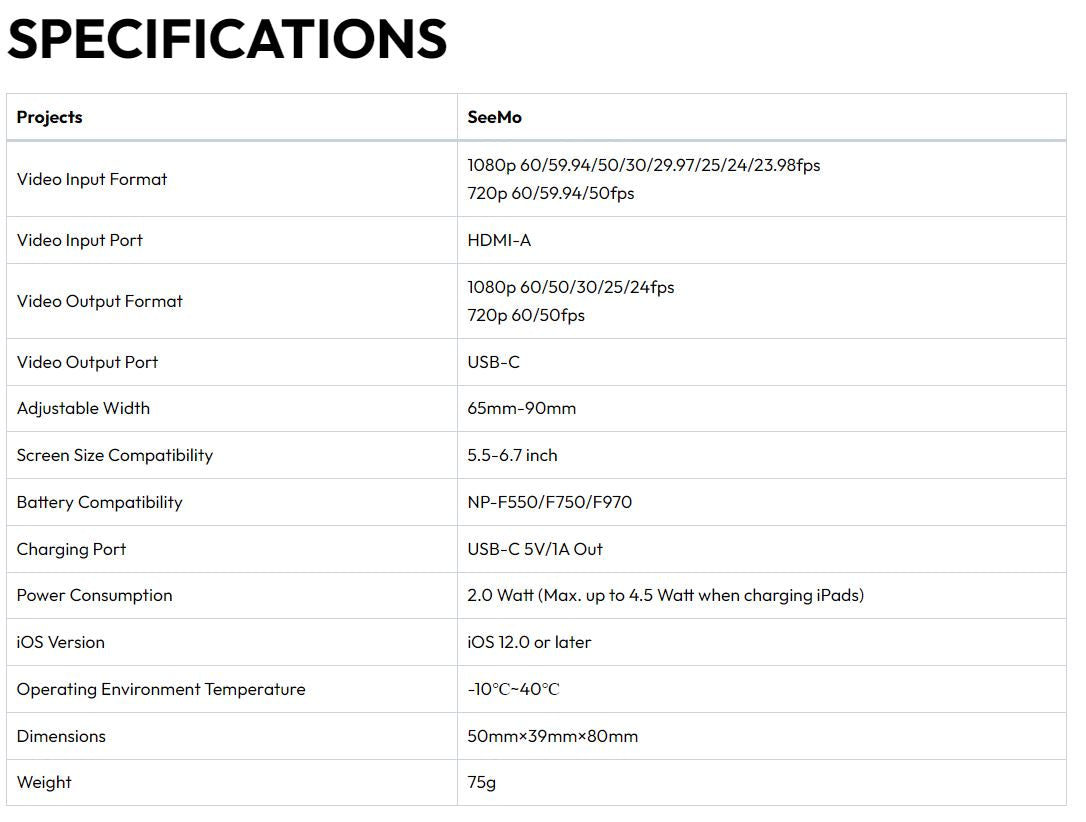Click the 1080p 60/59.94 input format value
This screenshot has width=1086, height=822.
click(x=643, y=165)
